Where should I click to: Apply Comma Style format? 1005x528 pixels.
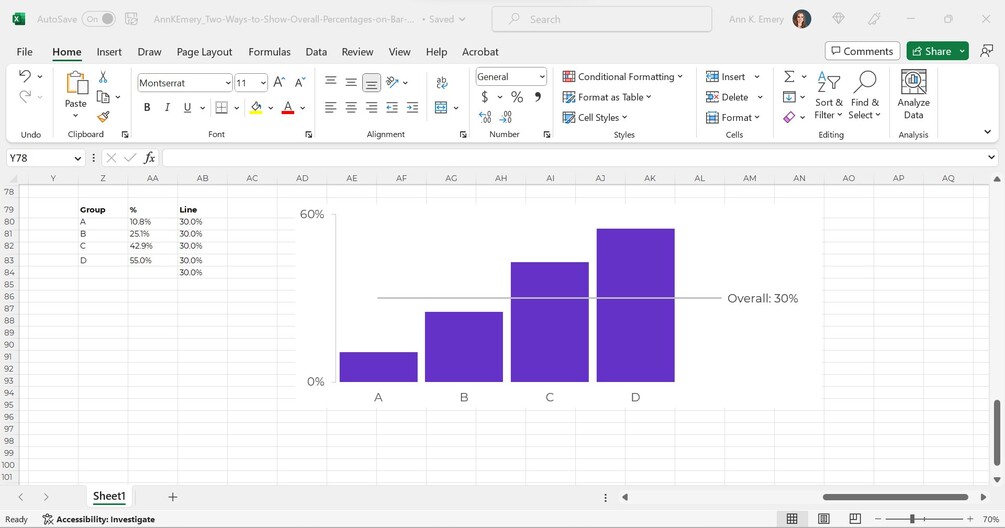[538, 97]
